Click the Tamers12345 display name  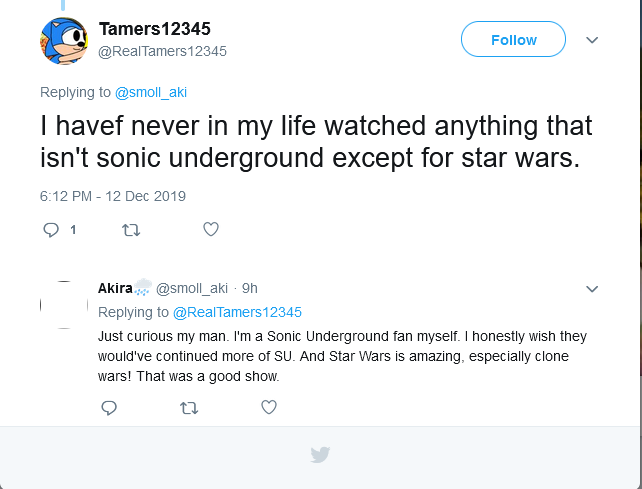coord(154,28)
